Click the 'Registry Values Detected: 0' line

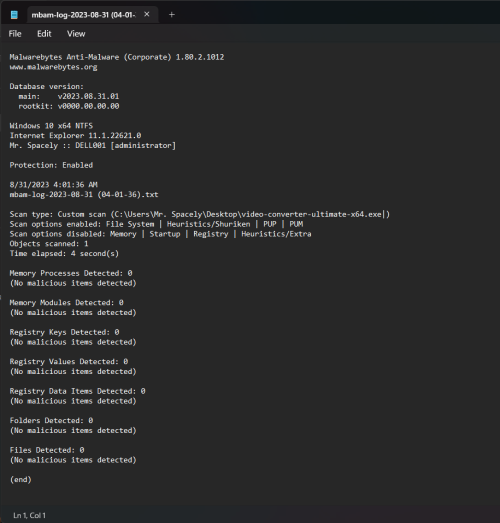[69, 362]
